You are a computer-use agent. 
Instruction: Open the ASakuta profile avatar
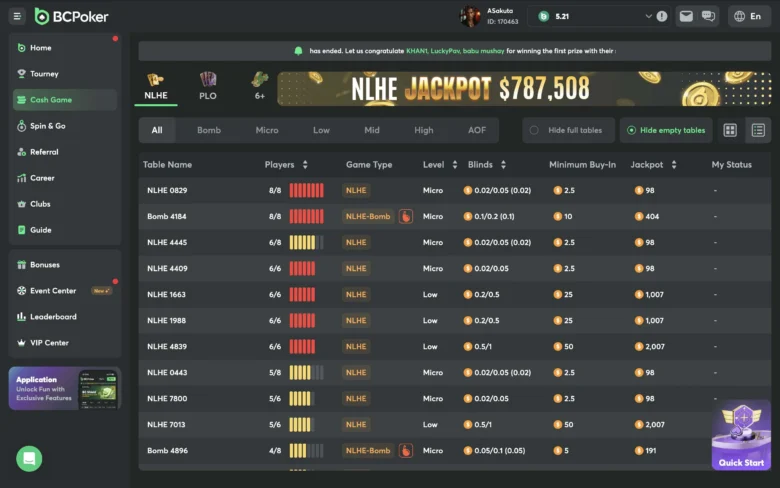pos(470,16)
